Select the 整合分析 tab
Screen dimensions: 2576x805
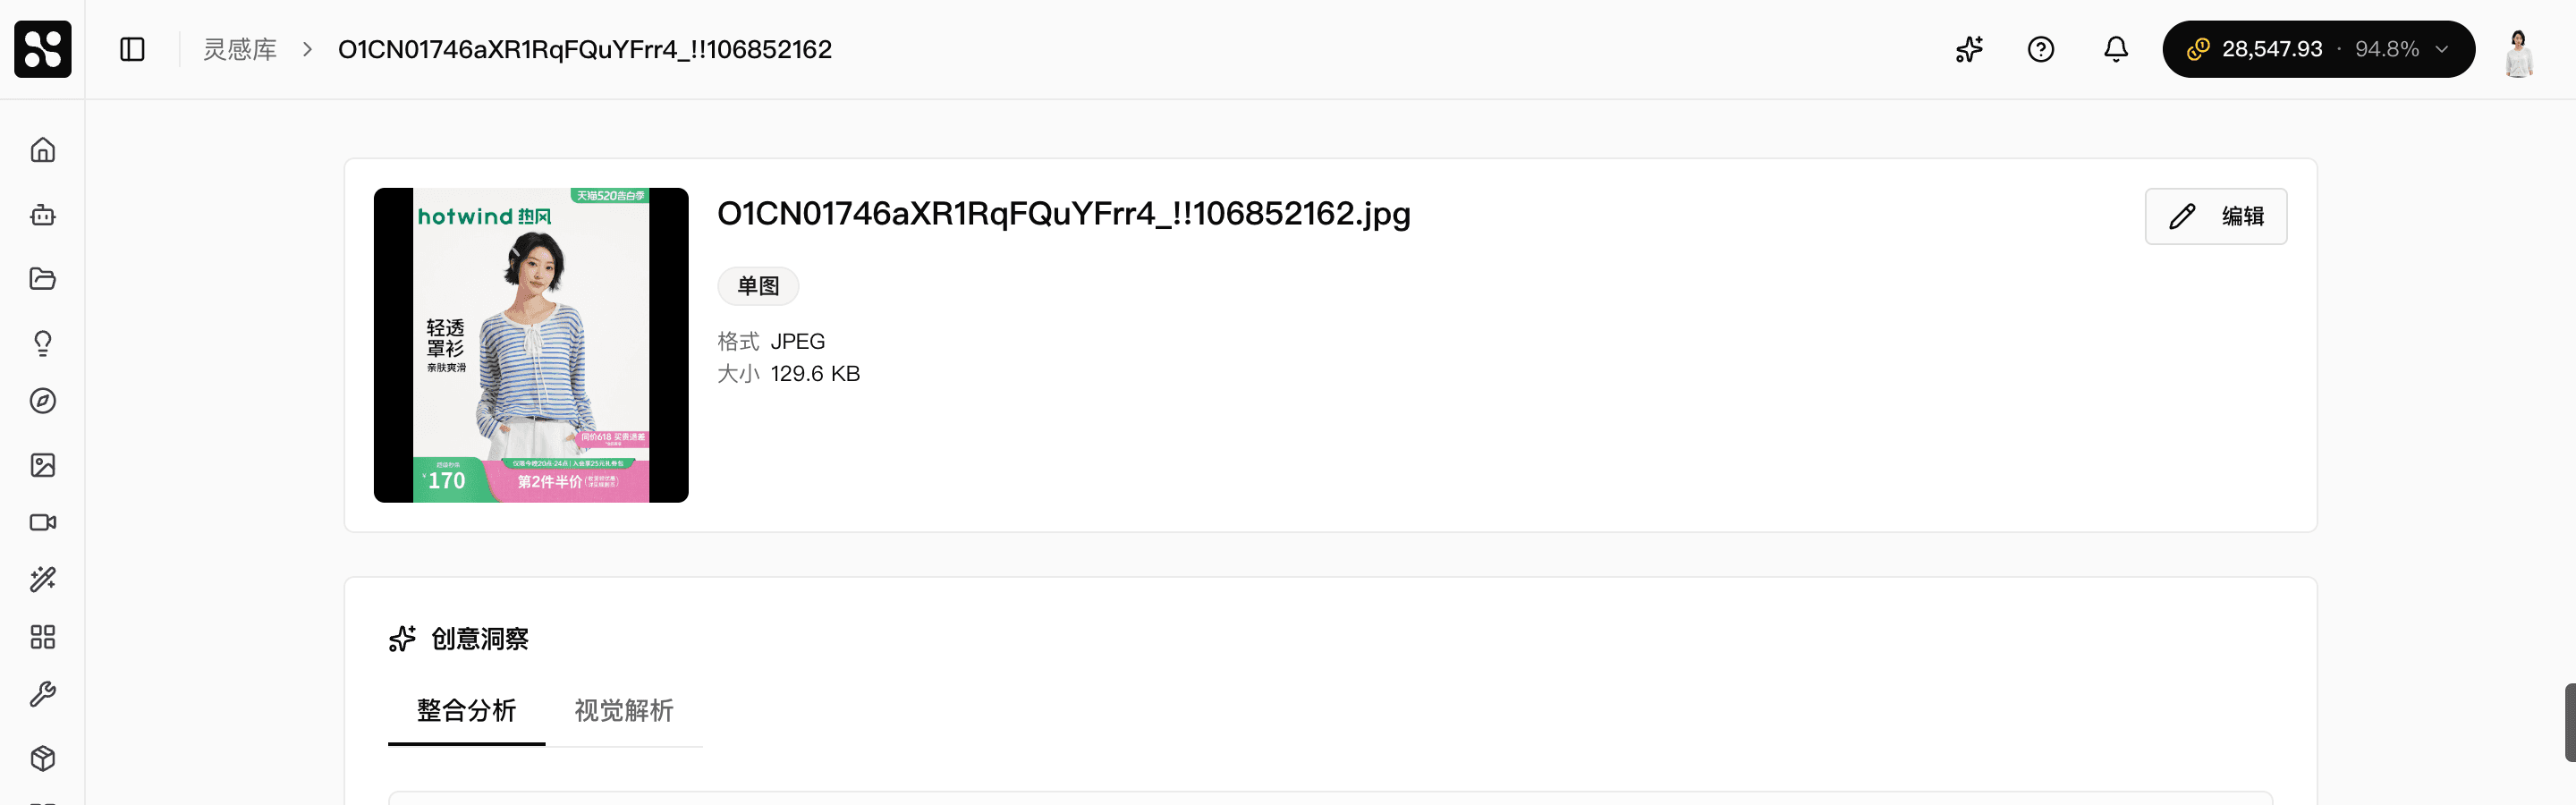[466, 710]
